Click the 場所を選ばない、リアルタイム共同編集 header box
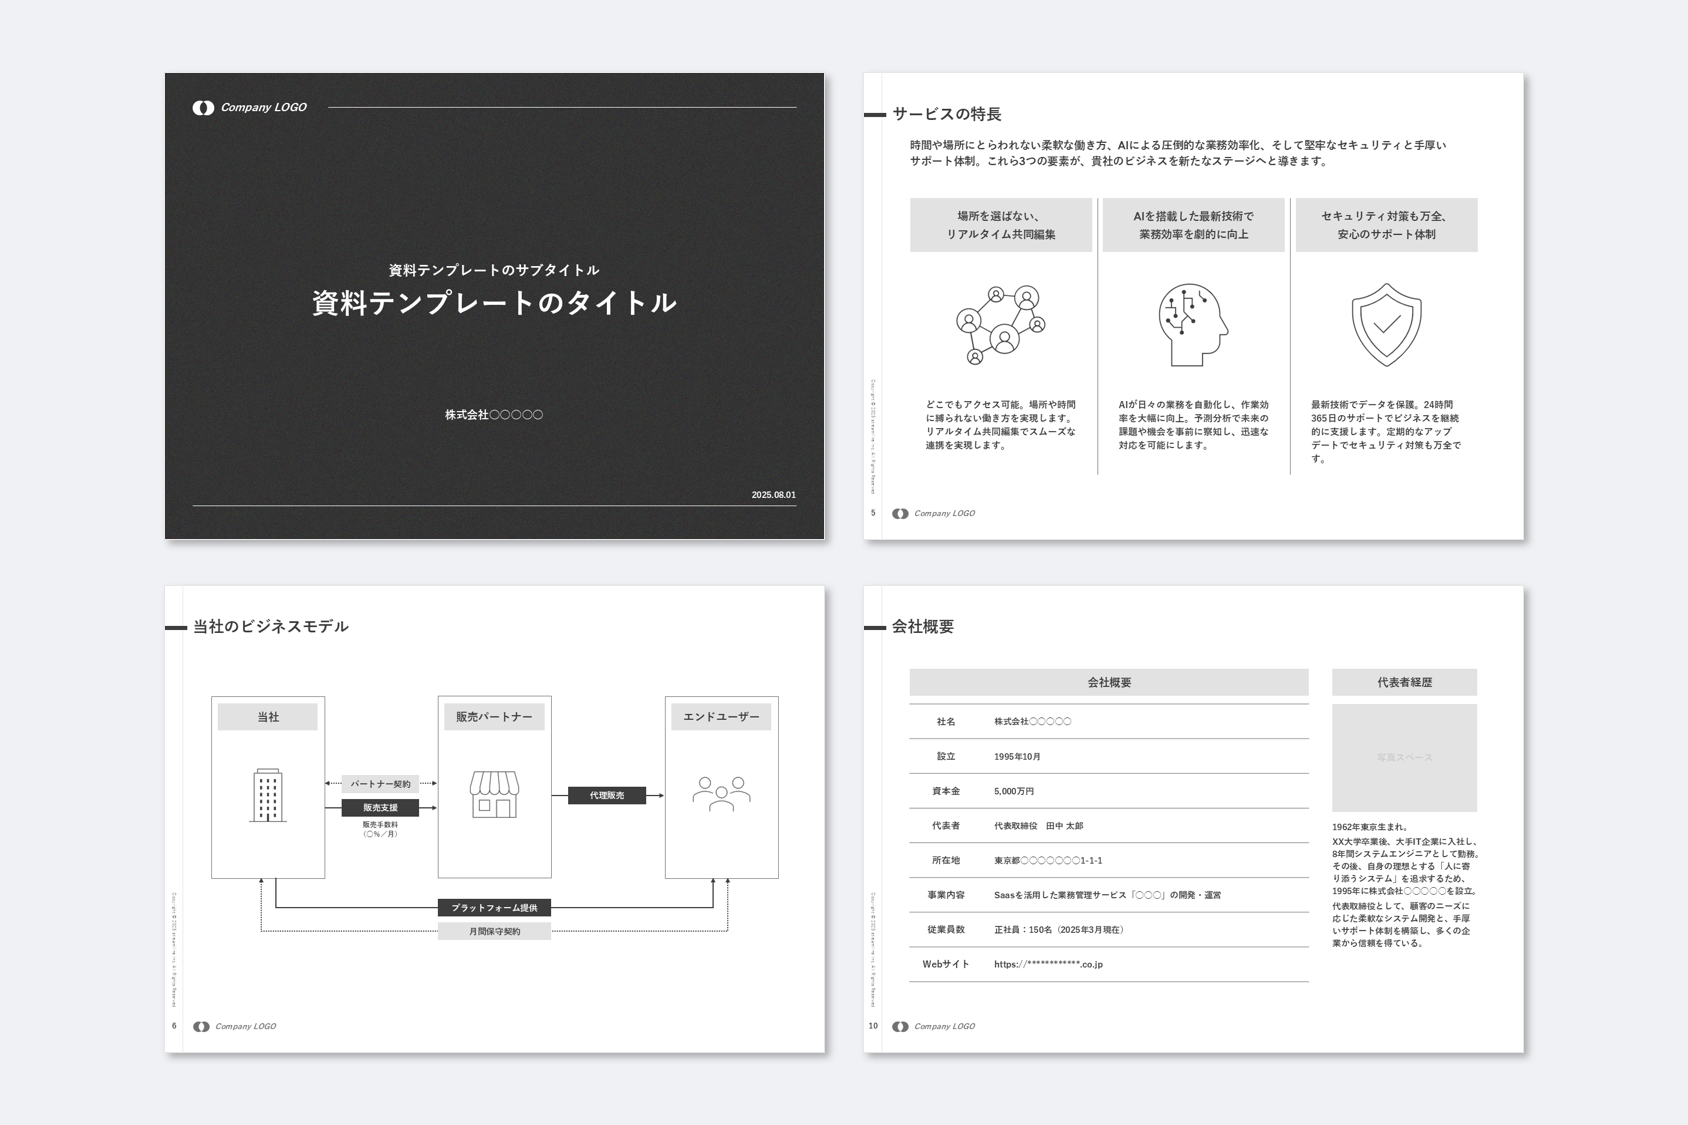Screen dimensions: 1688x1125 pos(1001,225)
